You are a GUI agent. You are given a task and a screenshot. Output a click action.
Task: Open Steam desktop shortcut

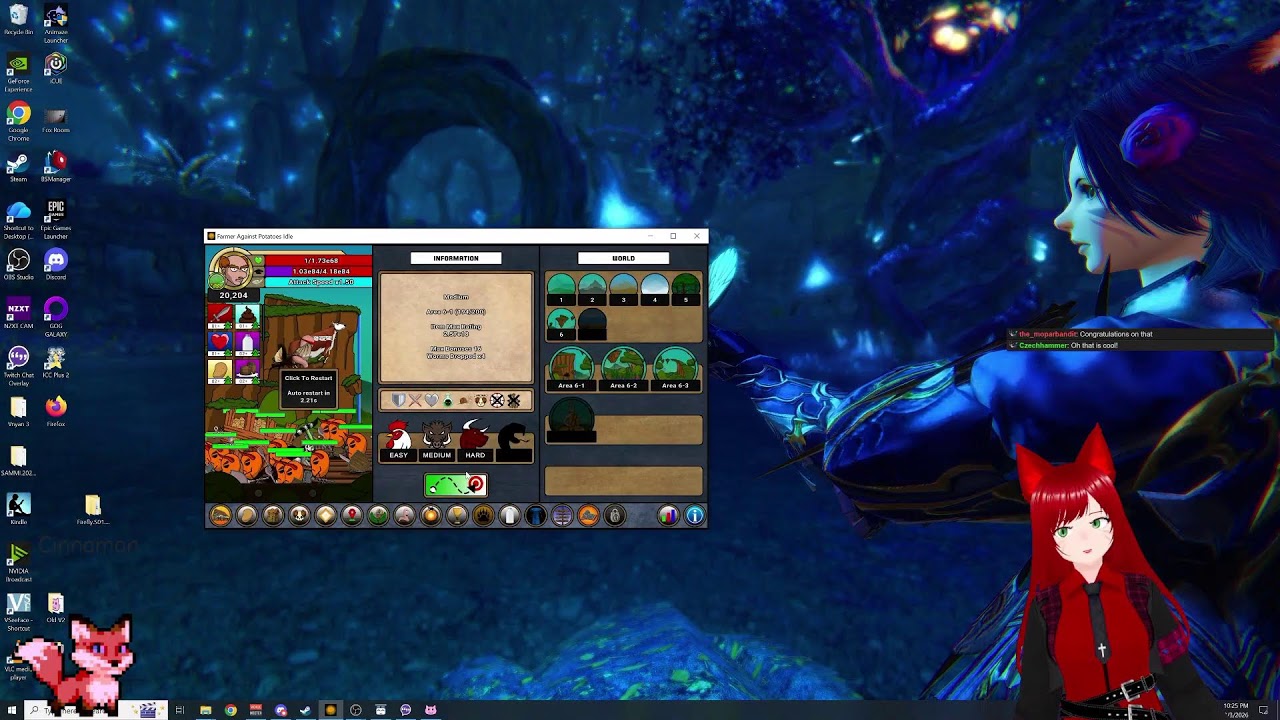pos(18,167)
